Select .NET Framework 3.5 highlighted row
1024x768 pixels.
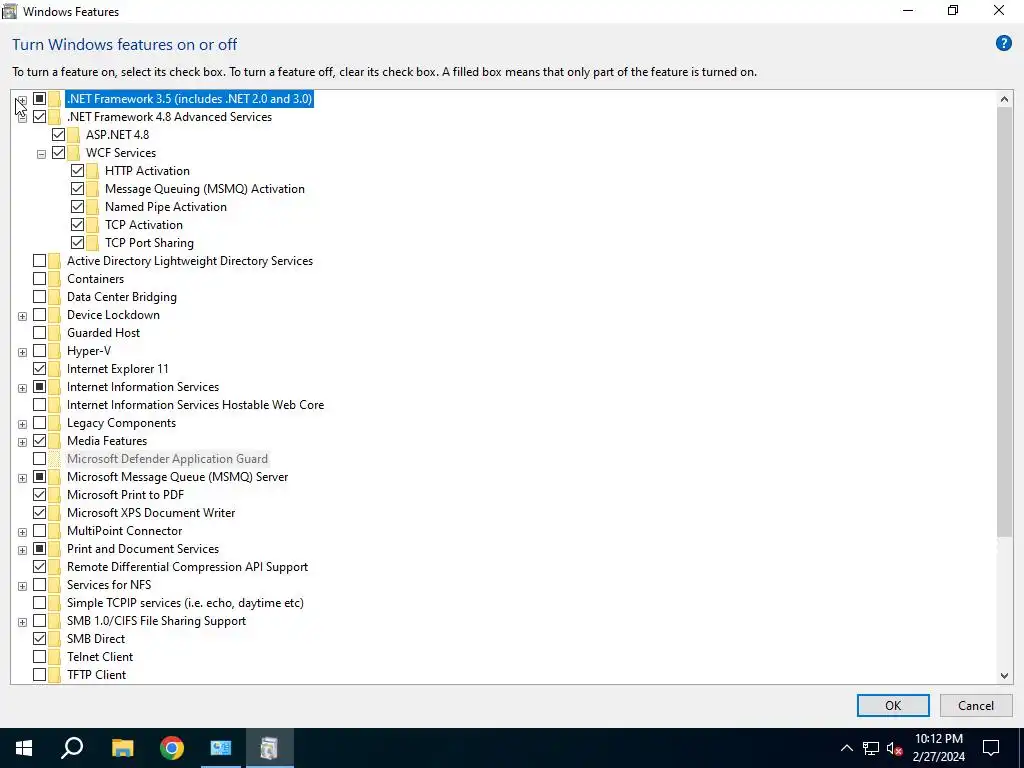click(x=189, y=99)
